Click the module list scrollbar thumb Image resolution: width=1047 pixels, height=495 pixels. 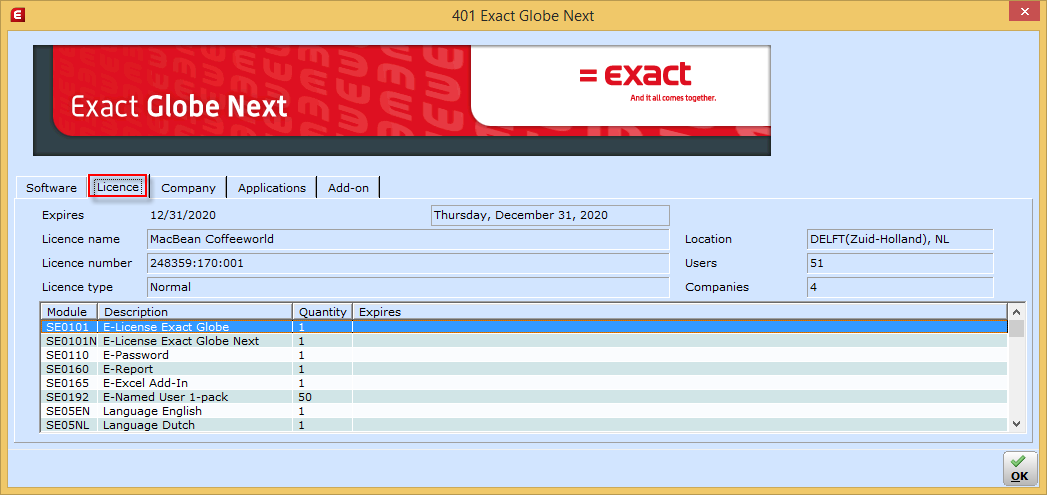[1016, 328]
